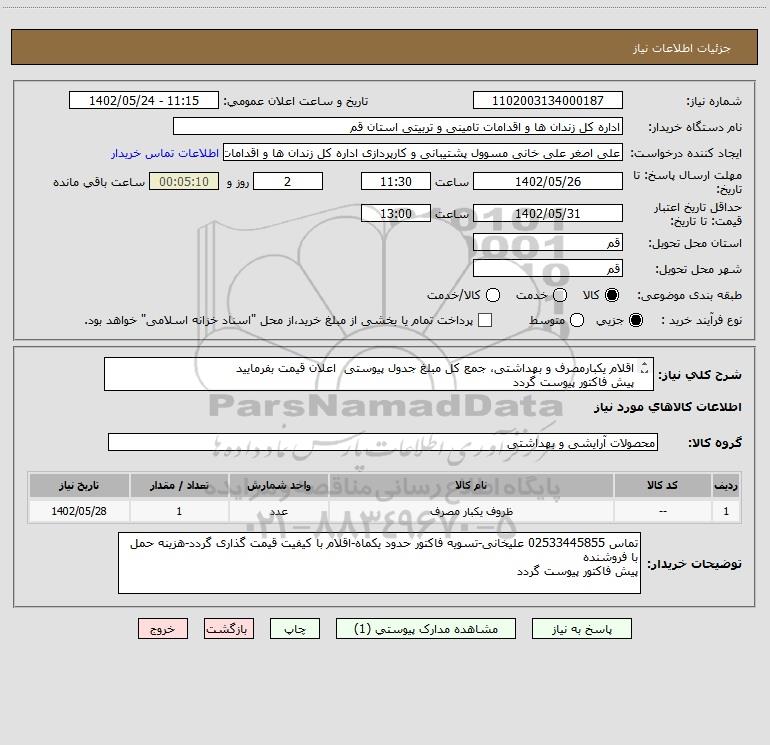This screenshot has height=745, width=770.
Task: Select the خدمت radio button
Action: [560, 295]
